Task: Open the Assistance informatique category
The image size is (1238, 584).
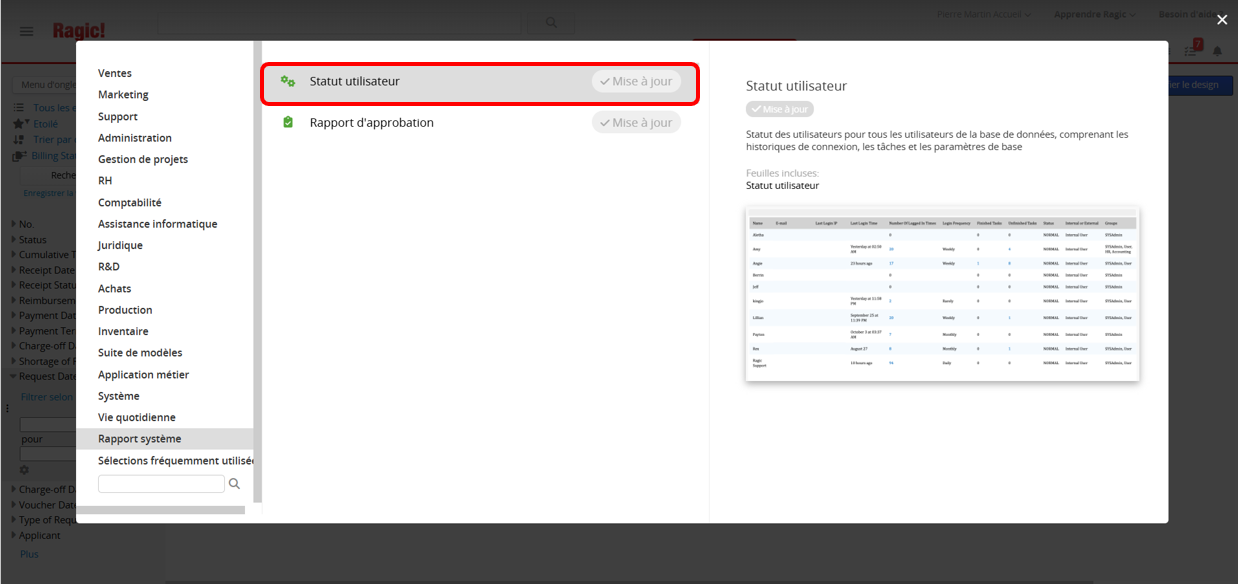Action: point(158,224)
